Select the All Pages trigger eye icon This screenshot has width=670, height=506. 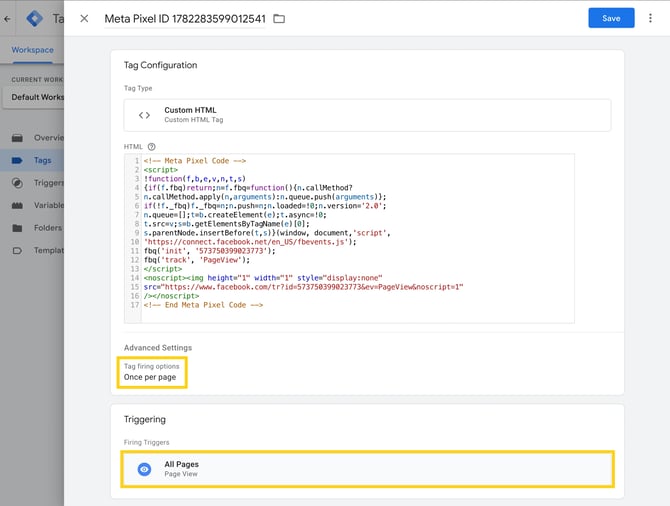[x=144, y=469]
